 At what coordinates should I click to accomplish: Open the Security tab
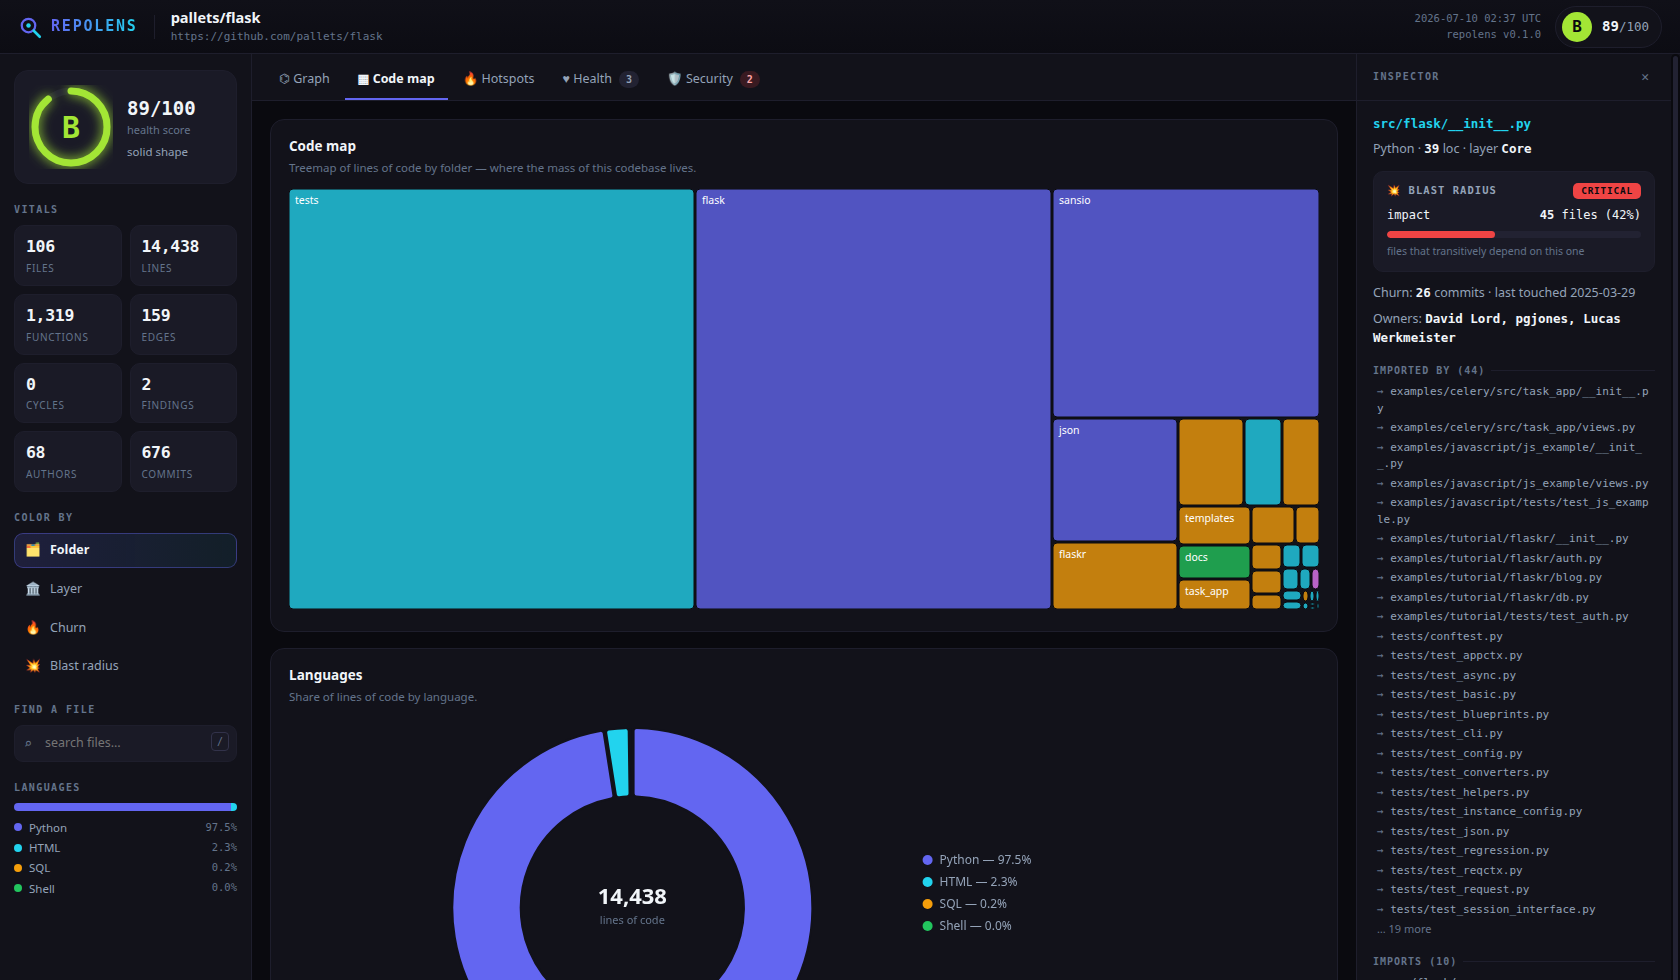pyautogui.click(x=713, y=79)
